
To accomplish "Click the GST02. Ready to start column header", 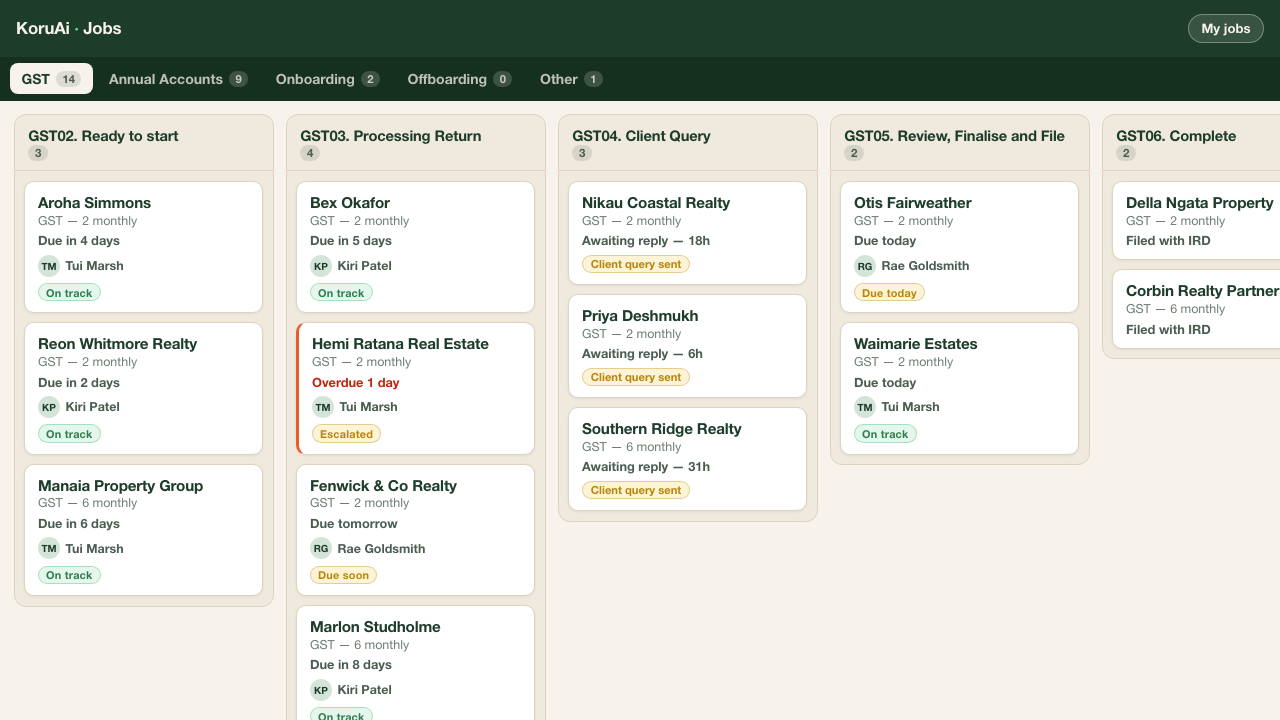I will [144, 143].
